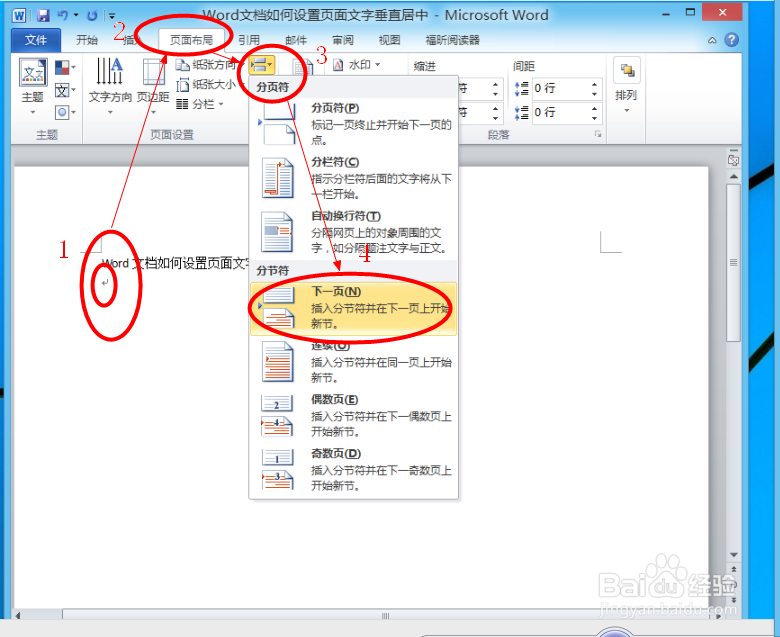Switch to the 引用 ribbon tab
780x637 pixels.
(249, 40)
